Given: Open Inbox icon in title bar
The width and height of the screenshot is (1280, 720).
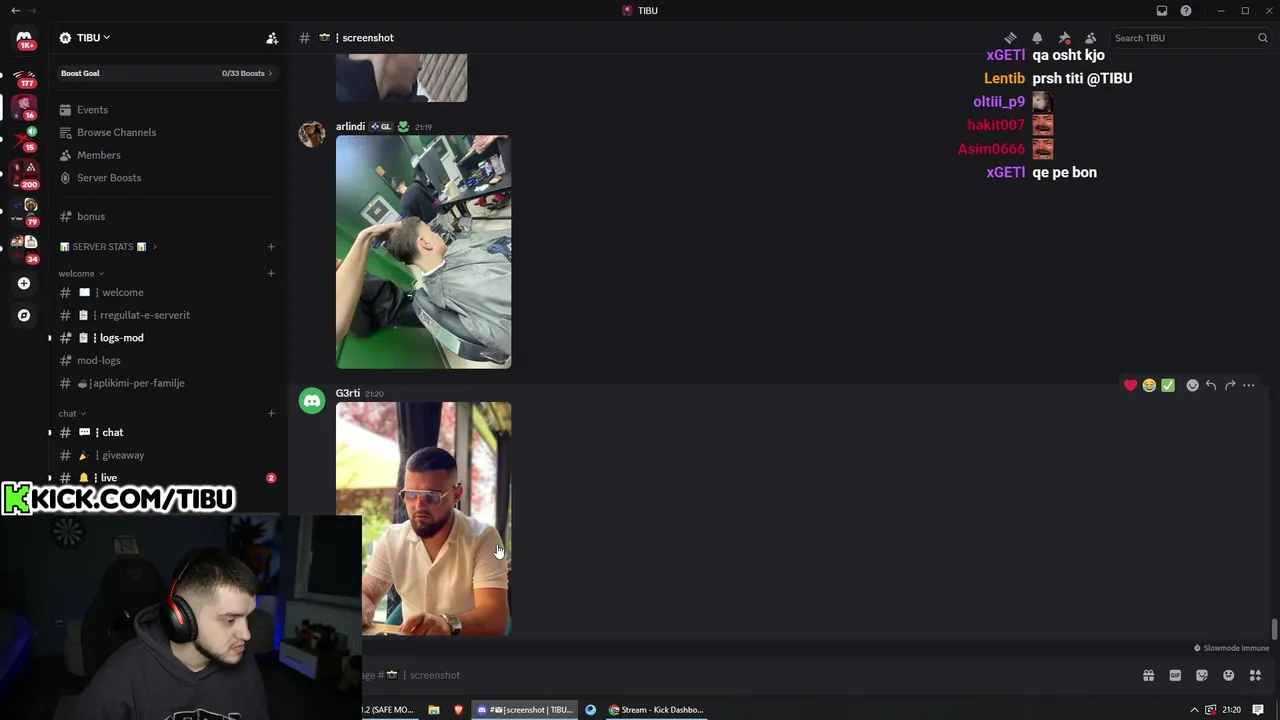Looking at the screenshot, I should (x=1162, y=10).
